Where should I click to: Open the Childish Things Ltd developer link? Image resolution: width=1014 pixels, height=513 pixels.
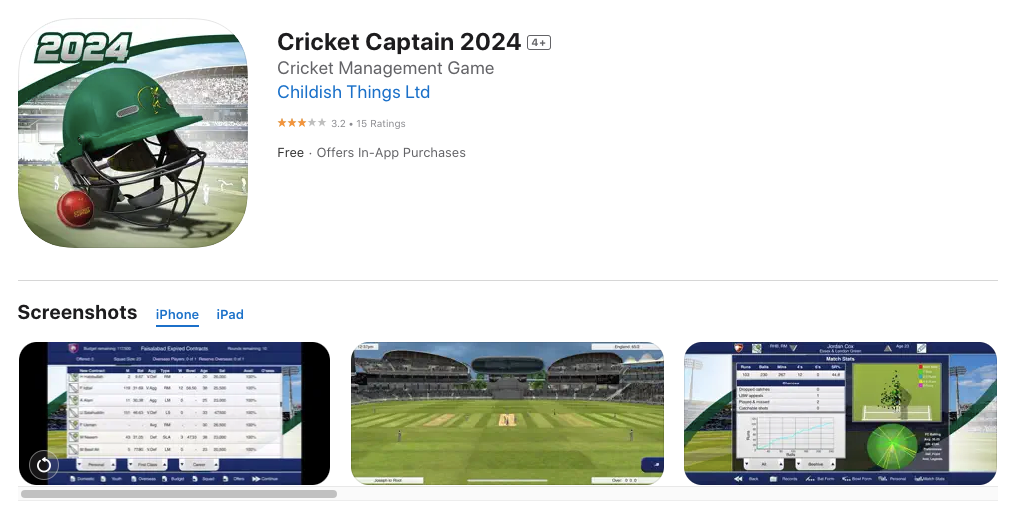pos(354,92)
